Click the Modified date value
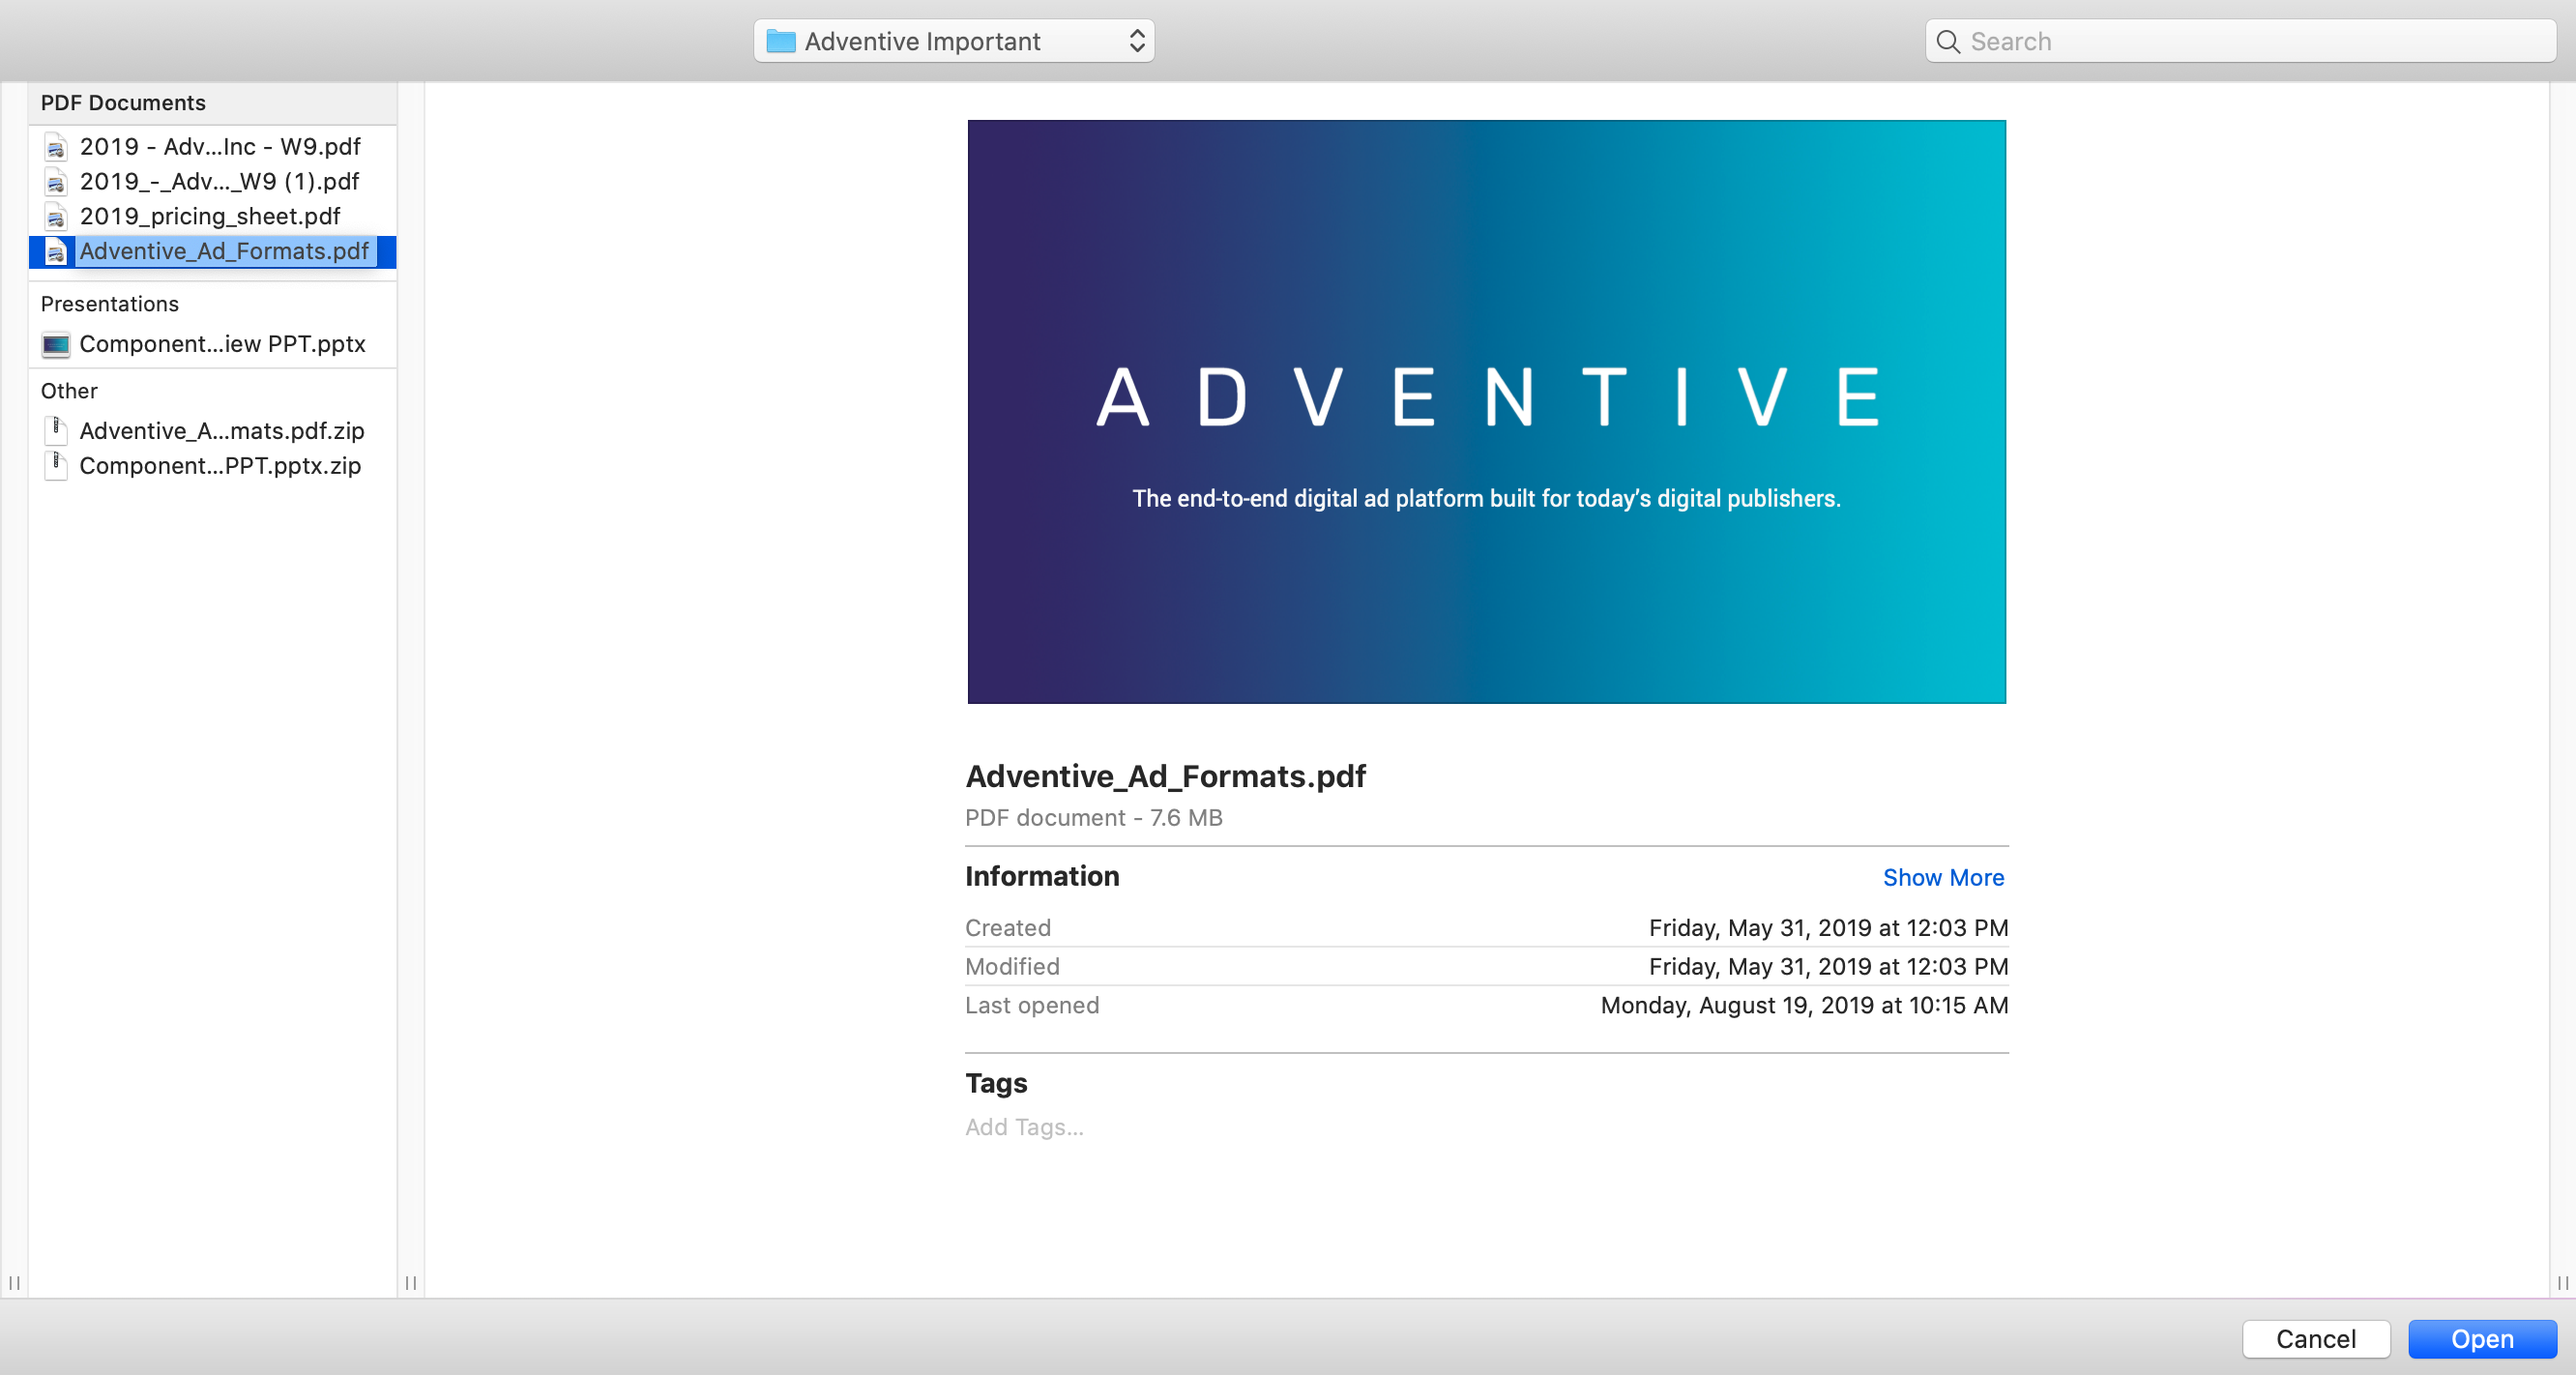Viewport: 2576px width, 1375px height. coord(1828,967)
